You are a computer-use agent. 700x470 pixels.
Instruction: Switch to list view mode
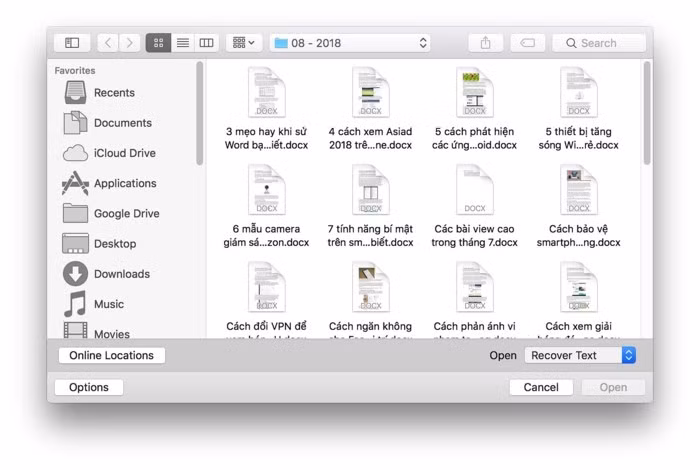182,43
